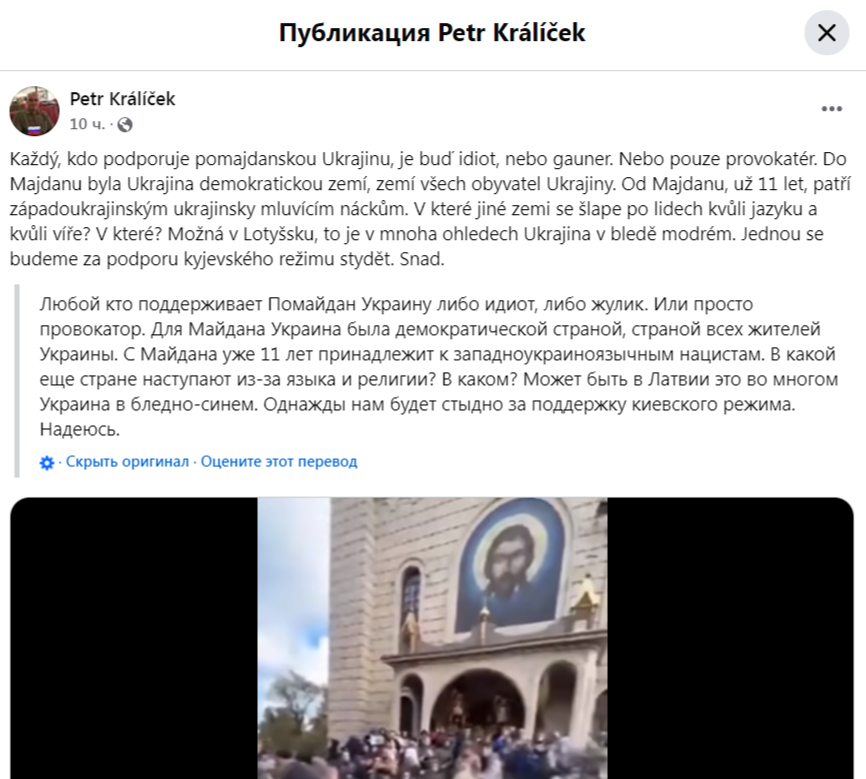Viewport: 866px width, 779px height.
Task: Click the Russian translated text block
Action: 439,367
